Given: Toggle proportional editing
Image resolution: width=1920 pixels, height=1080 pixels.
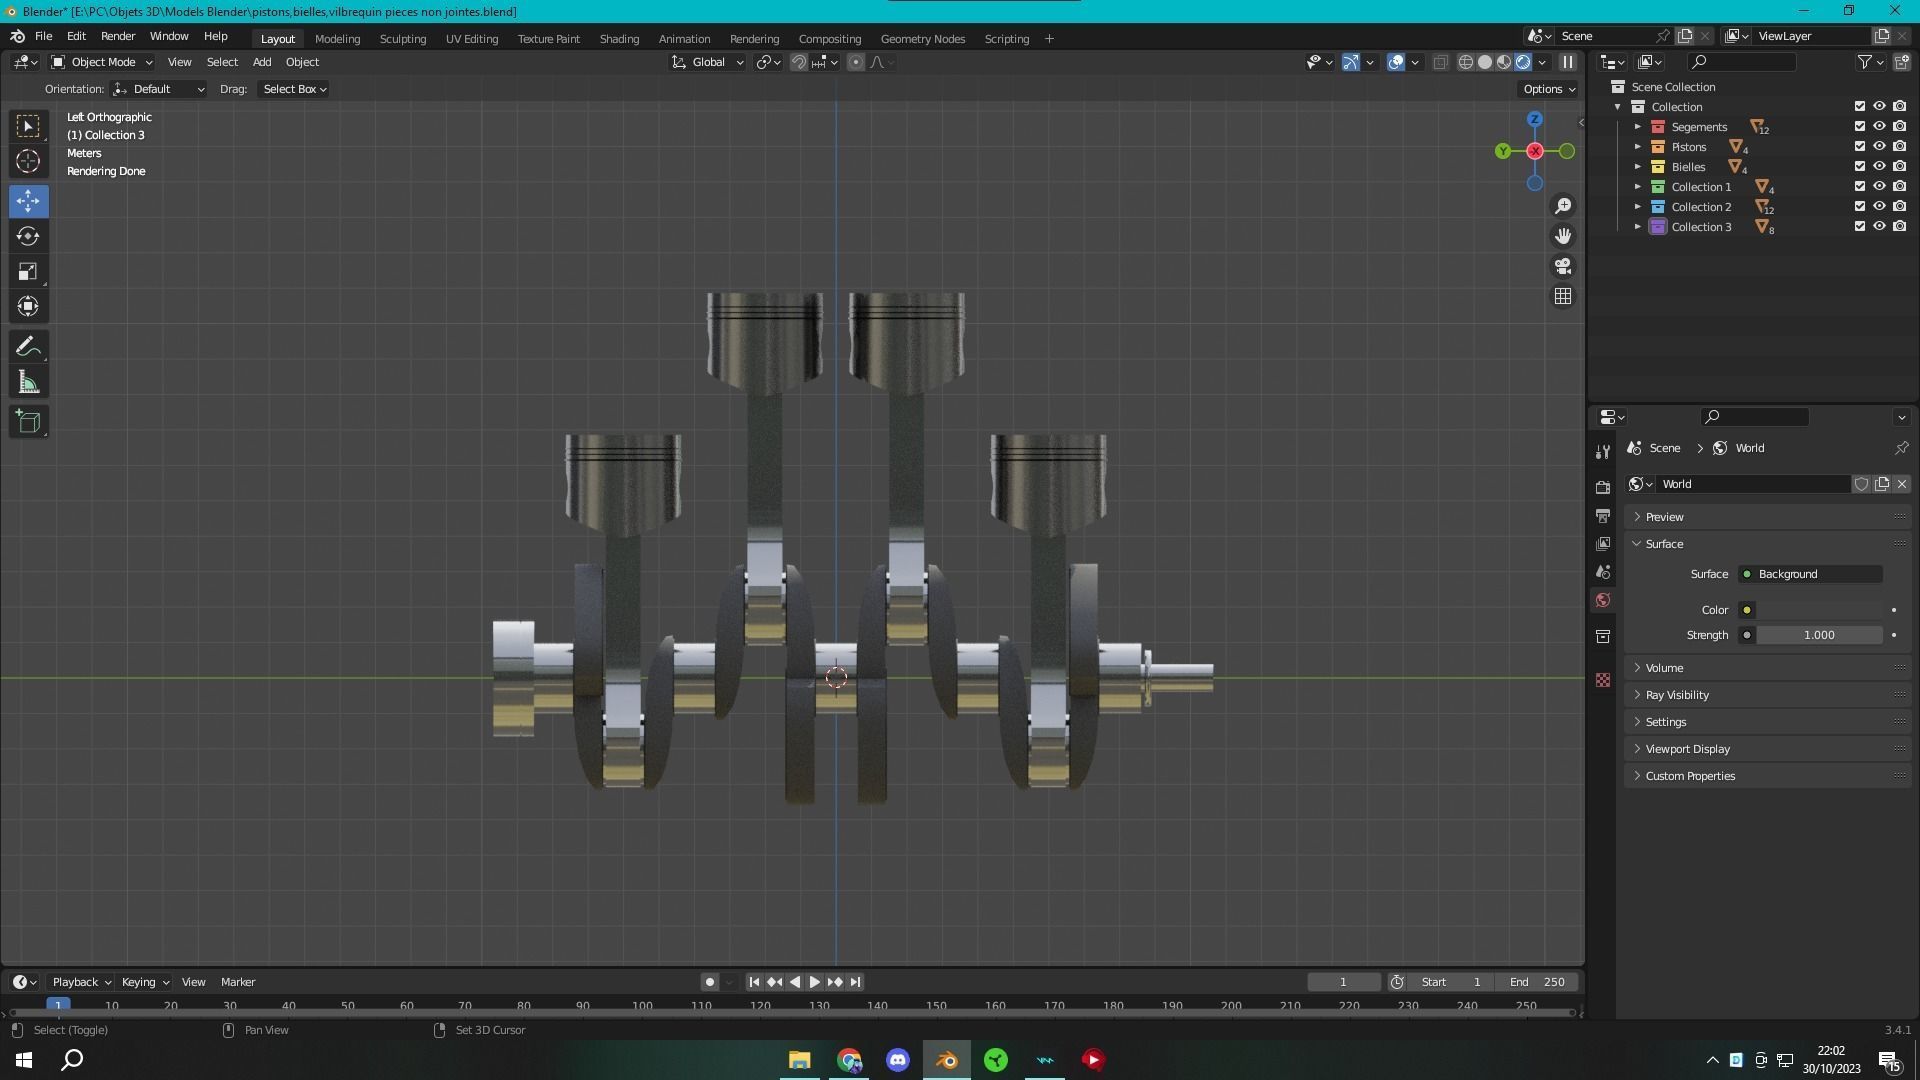Looking at the screenshot, I should tap(856, 62).
